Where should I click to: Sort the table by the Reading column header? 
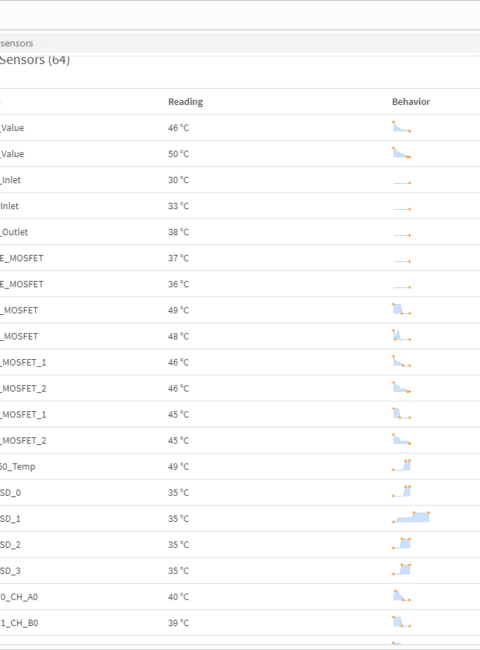[185, 102]
